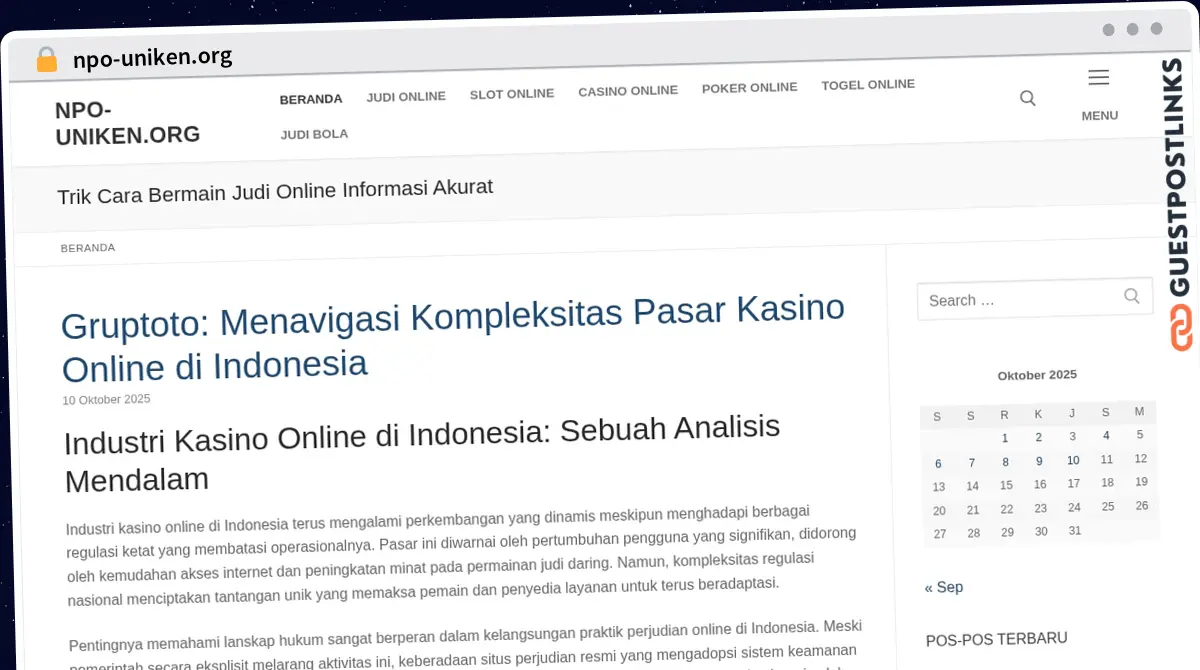Viewport: 1200px width, 670px height.
Task: Open the SLOT ONLINE menu item
Action: [x=512, y=94]
